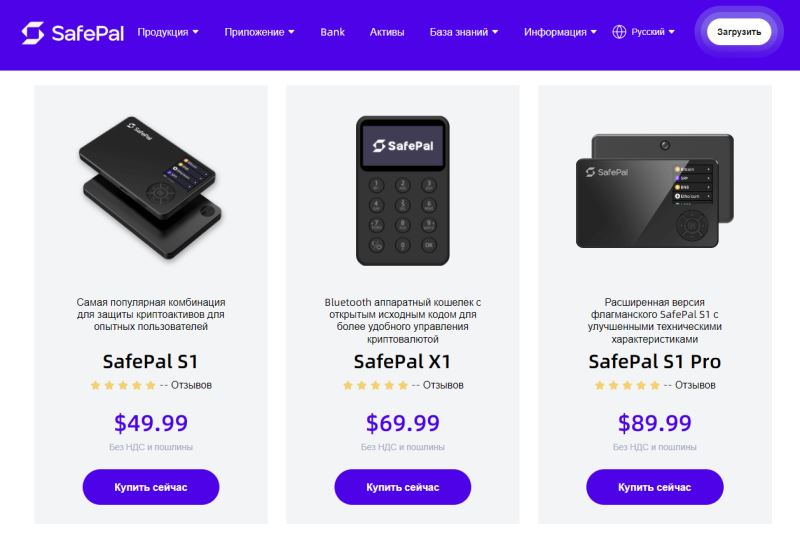The height and width of the screenshot is (543, 800).
Task: Open the Русский language selector
Action: click(653, 32)
